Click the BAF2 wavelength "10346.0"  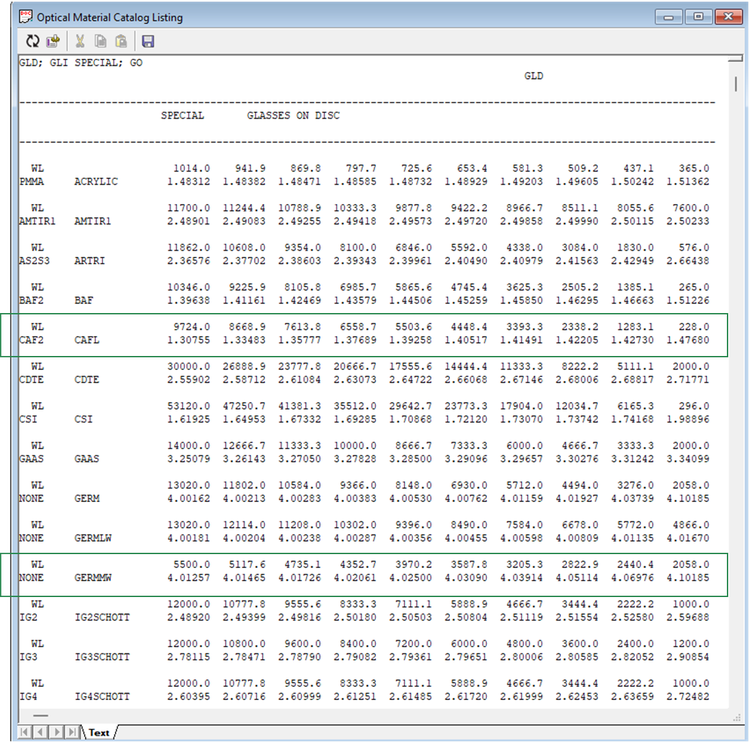pos(188,288)
